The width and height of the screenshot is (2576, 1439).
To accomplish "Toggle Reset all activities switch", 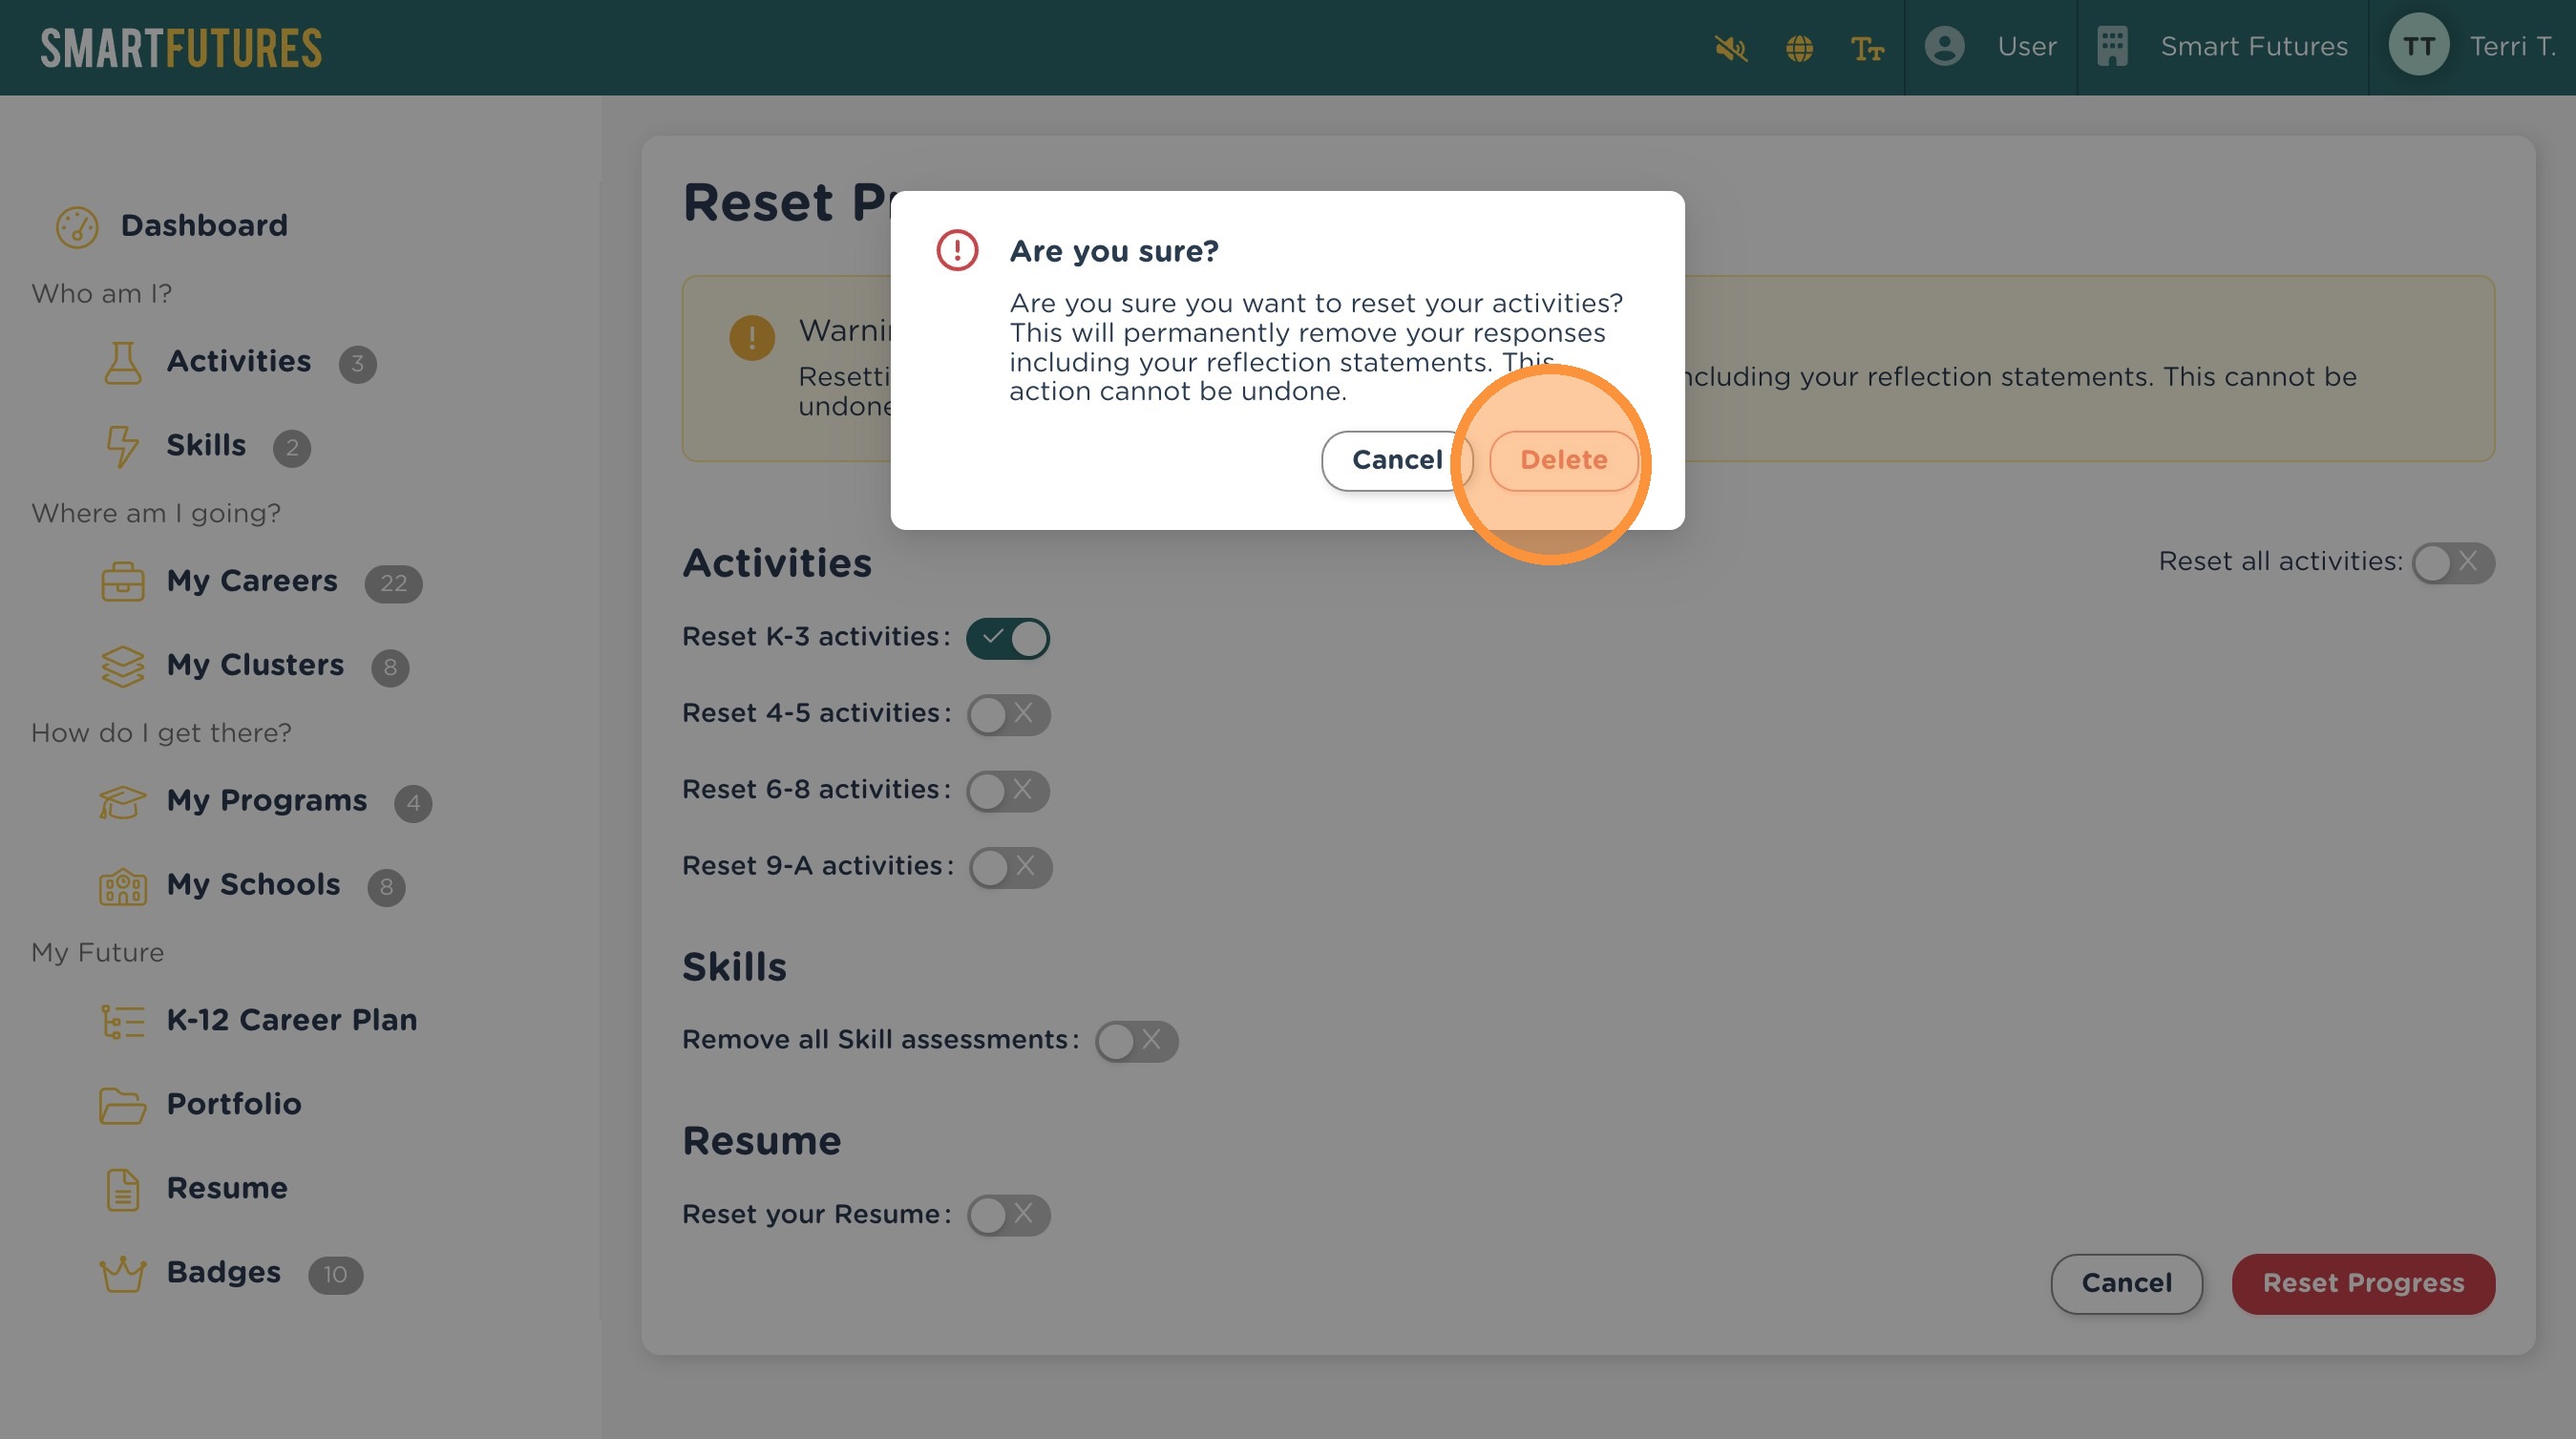I will coord(2452,562).
